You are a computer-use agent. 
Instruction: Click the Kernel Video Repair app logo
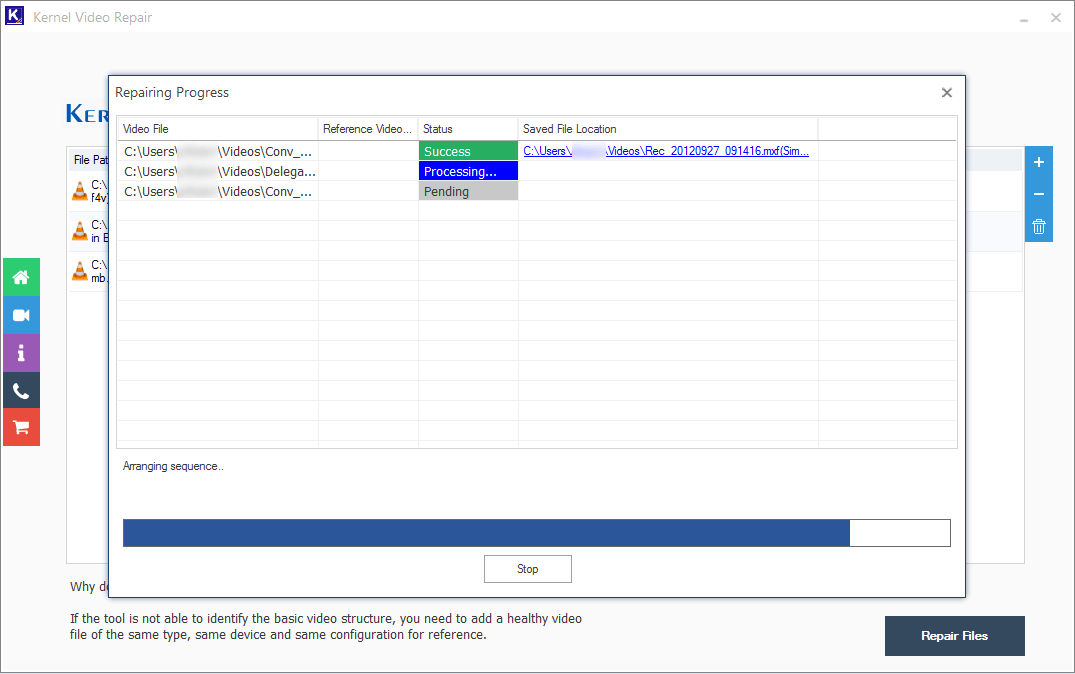pyautogui.click(x=14, y=16)
